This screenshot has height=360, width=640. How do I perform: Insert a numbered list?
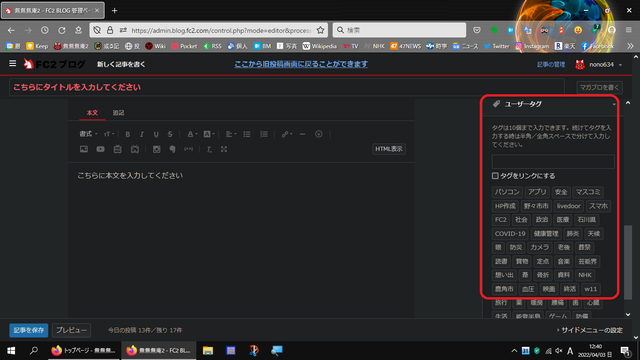click(x=264, y=134)
